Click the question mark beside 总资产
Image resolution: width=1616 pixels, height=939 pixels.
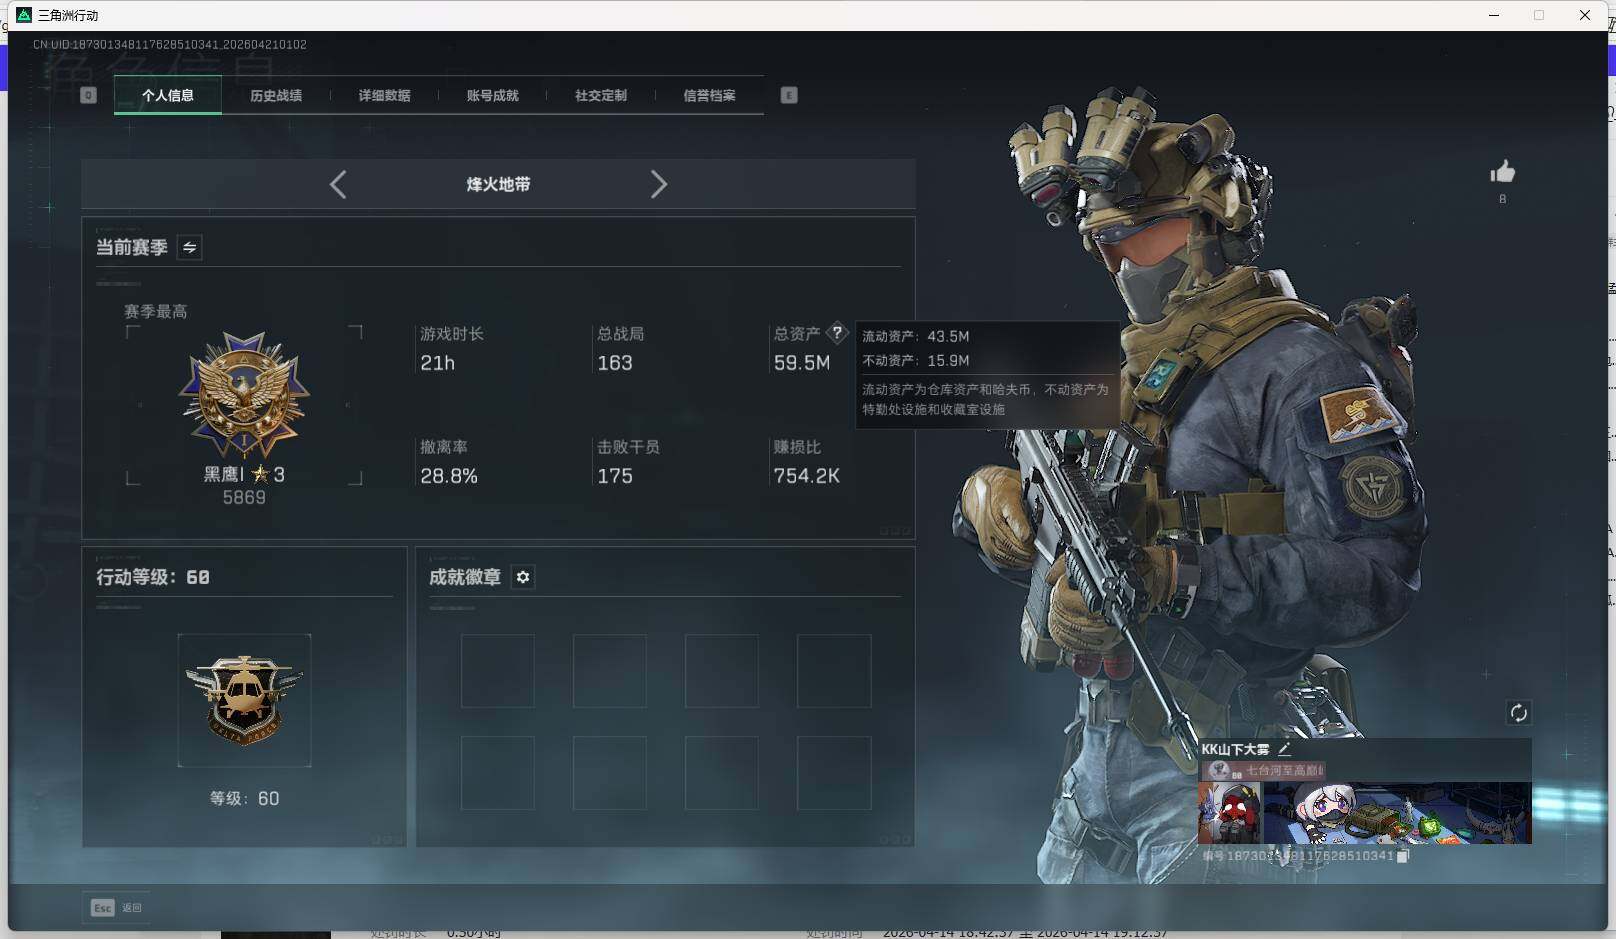pyautogui.click(x=837, y=333)
